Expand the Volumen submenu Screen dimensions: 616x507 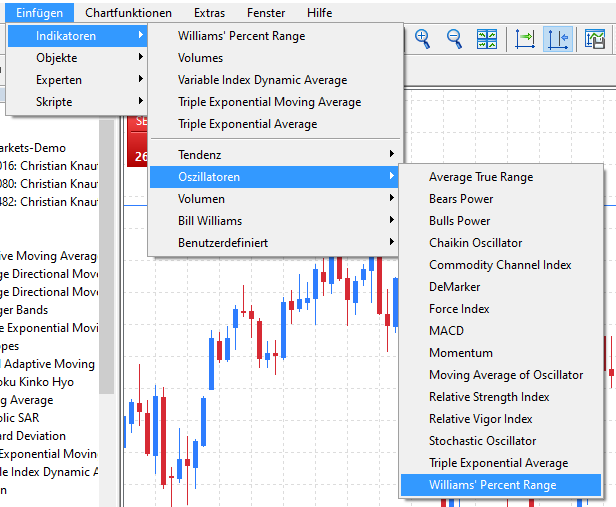point(274,199)
